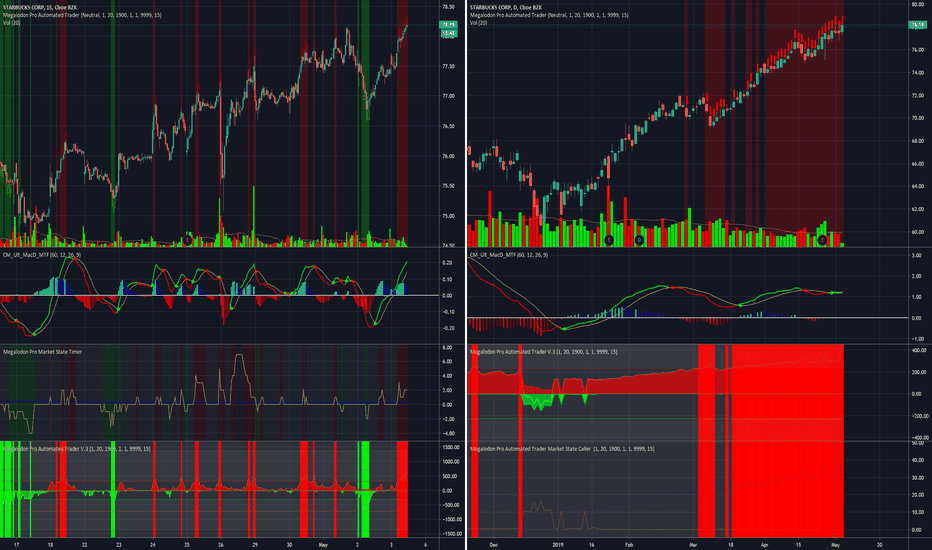Open earnings marker E on the 15-minute chart
The height and width of the screenshot is (550, 932).
[188, 240]
